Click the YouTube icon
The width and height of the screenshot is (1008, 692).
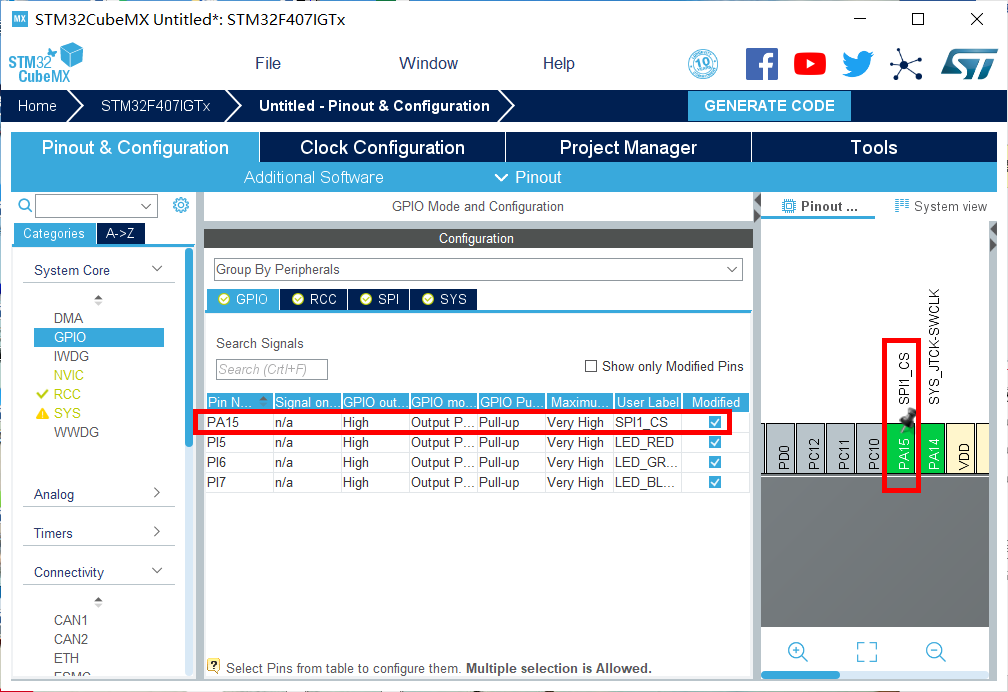click(x=809, y=64)
